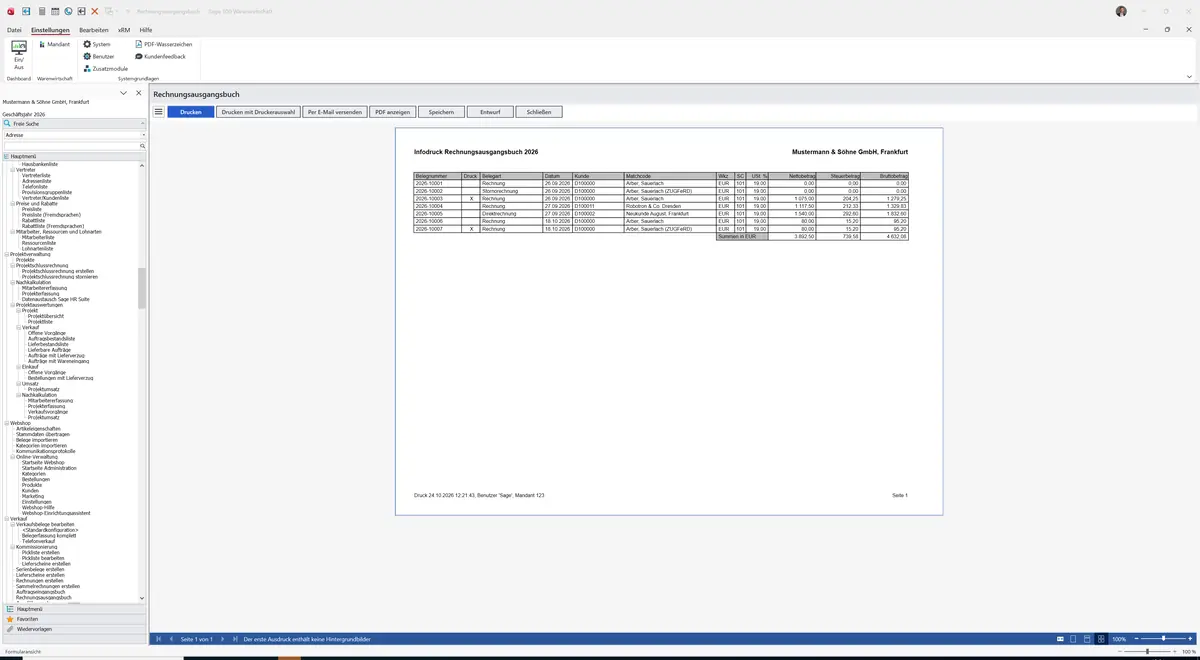This screenshot has width=1200, height=660.
Task: Click the red X icon in the quick access toolbar
Action: coord(95,11)
